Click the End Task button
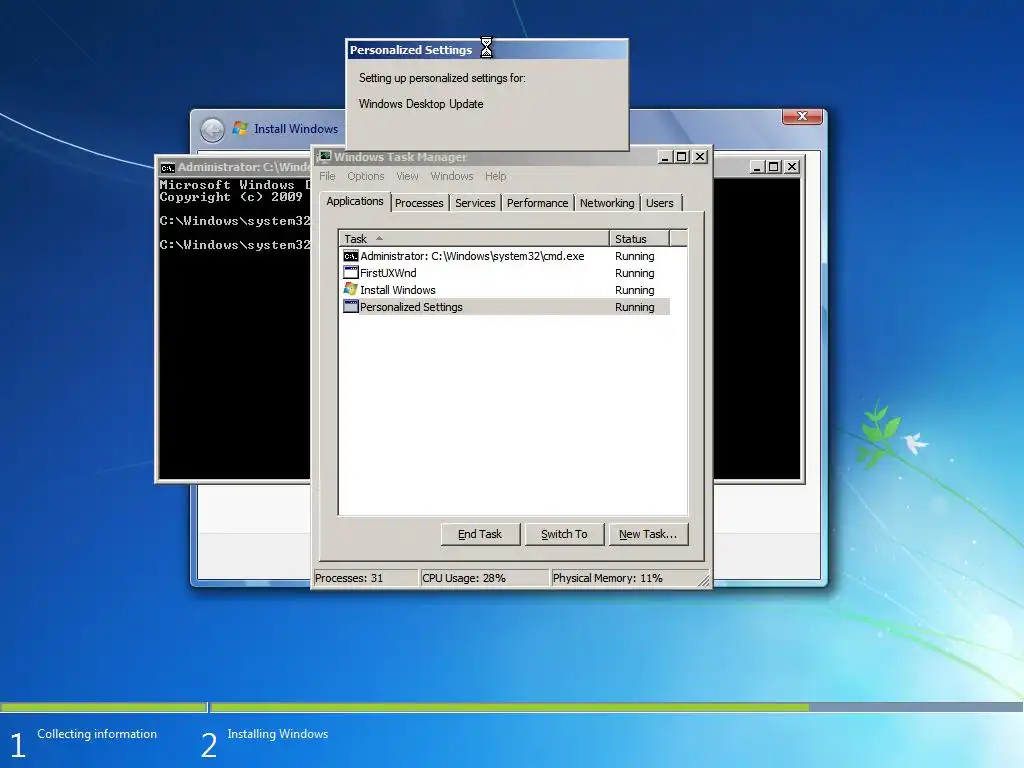1024x768 pixels. (480, 534)
